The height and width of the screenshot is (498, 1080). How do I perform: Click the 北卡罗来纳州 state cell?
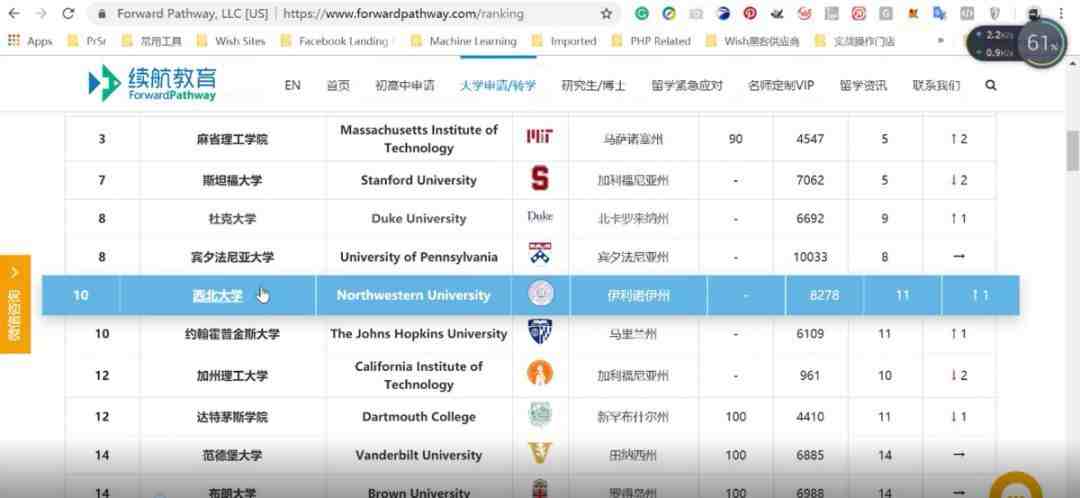[632, 219]
